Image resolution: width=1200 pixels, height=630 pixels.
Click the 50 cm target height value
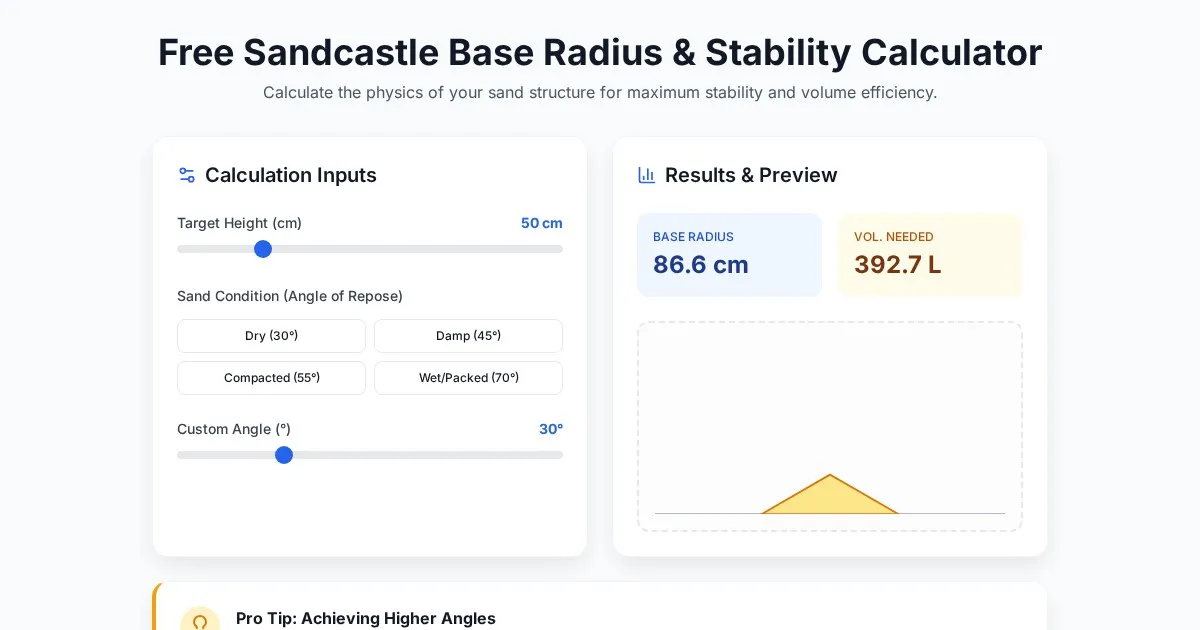(541, 223)
